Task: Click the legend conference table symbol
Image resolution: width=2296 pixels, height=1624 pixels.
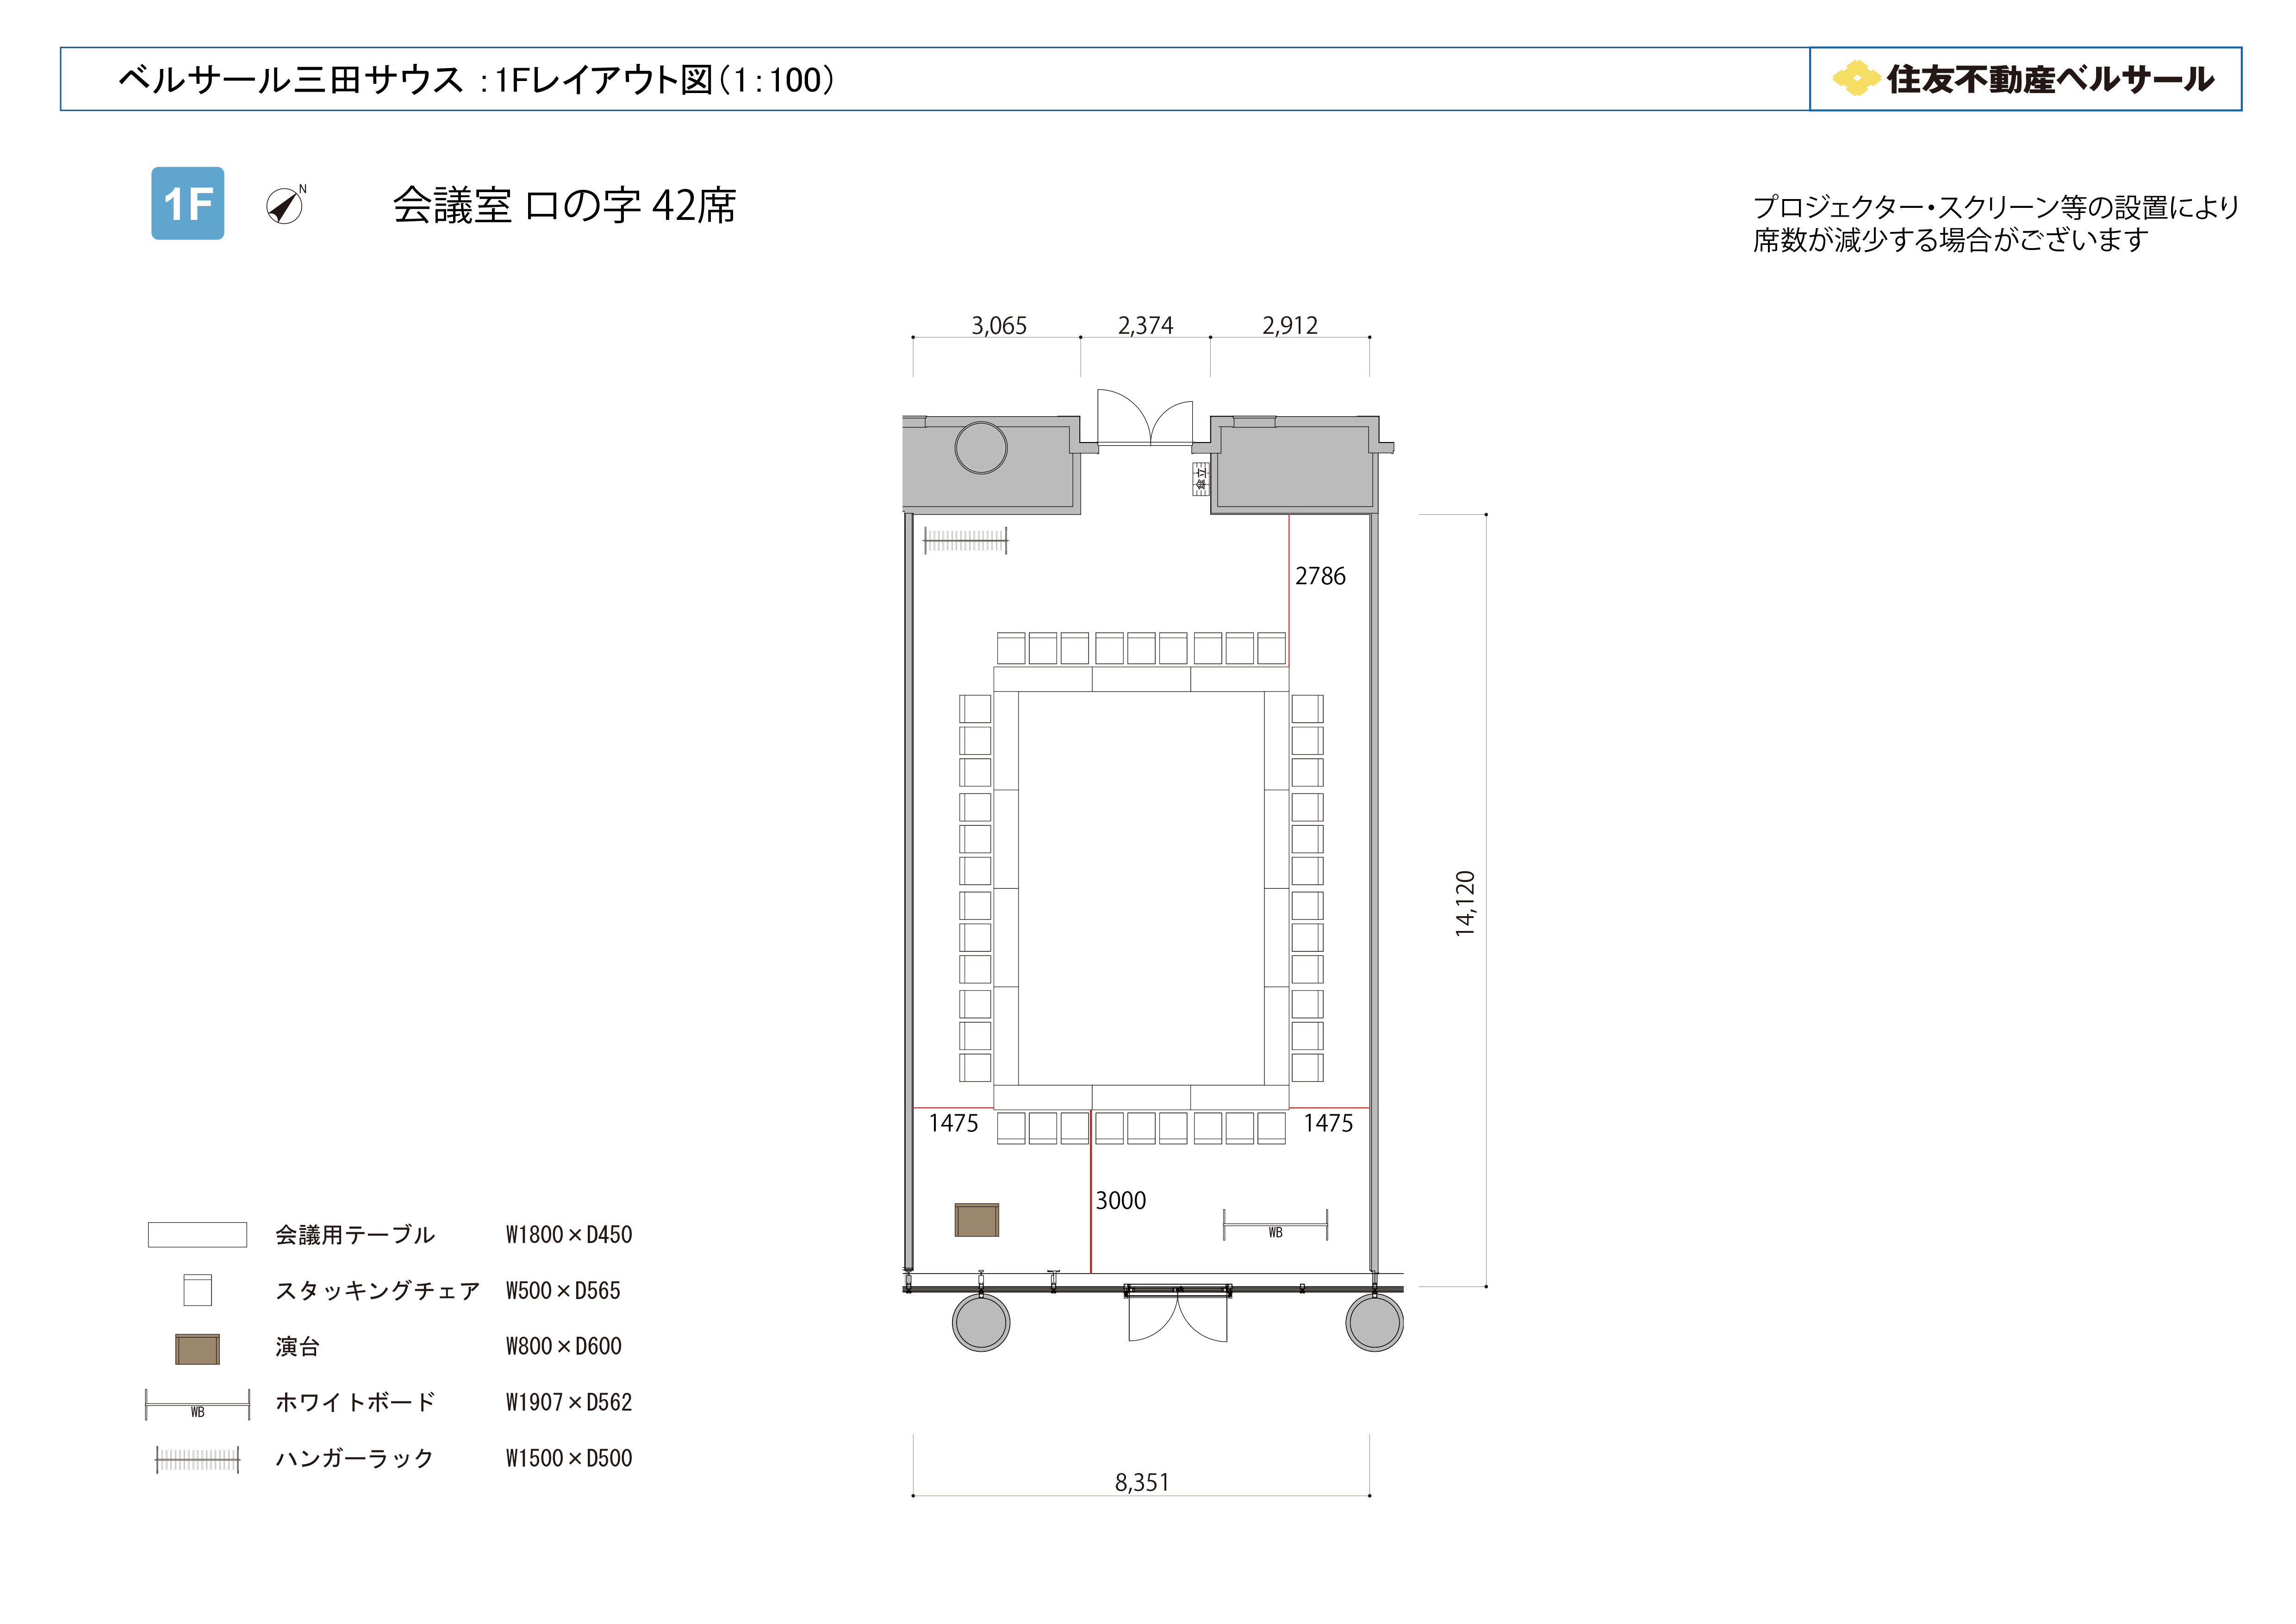Action: (197, 1235)
